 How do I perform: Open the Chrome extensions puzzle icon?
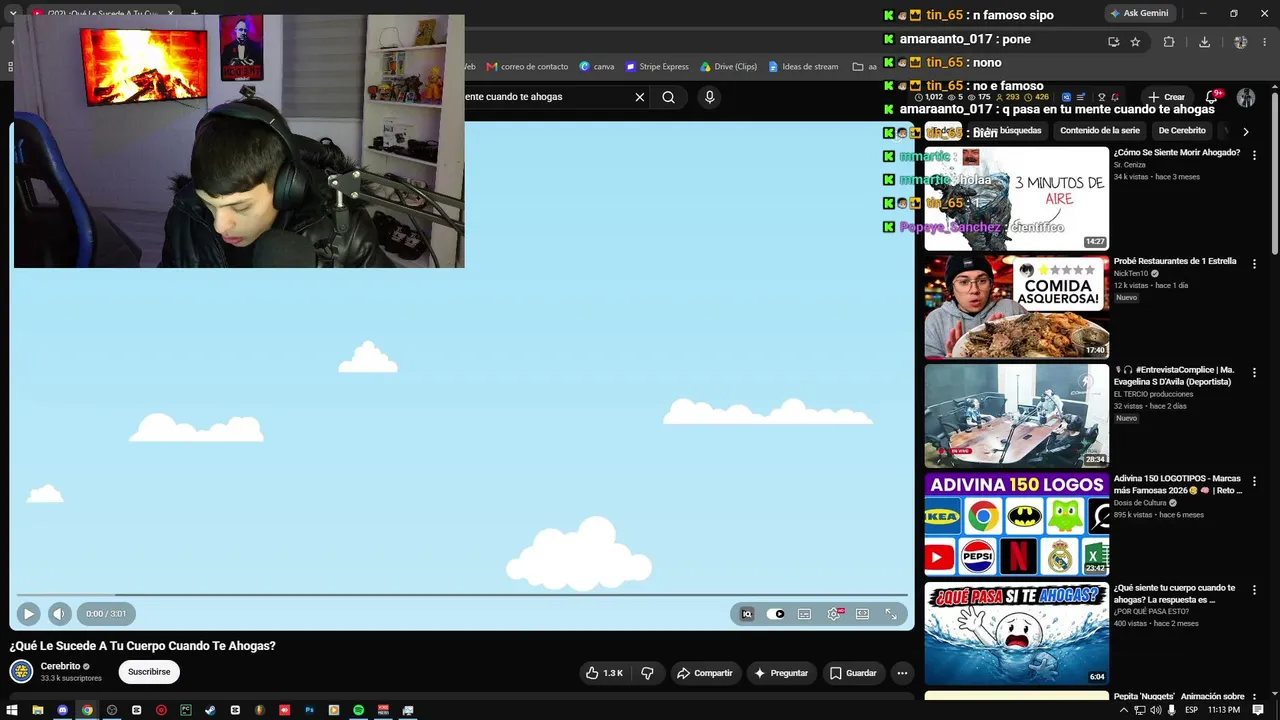click(x=1169, y=42)
